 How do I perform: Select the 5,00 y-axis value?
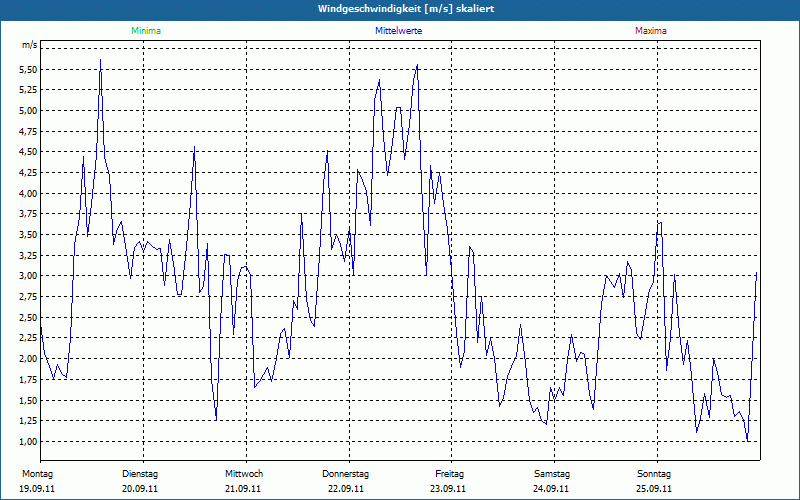[x=28, y=111]
